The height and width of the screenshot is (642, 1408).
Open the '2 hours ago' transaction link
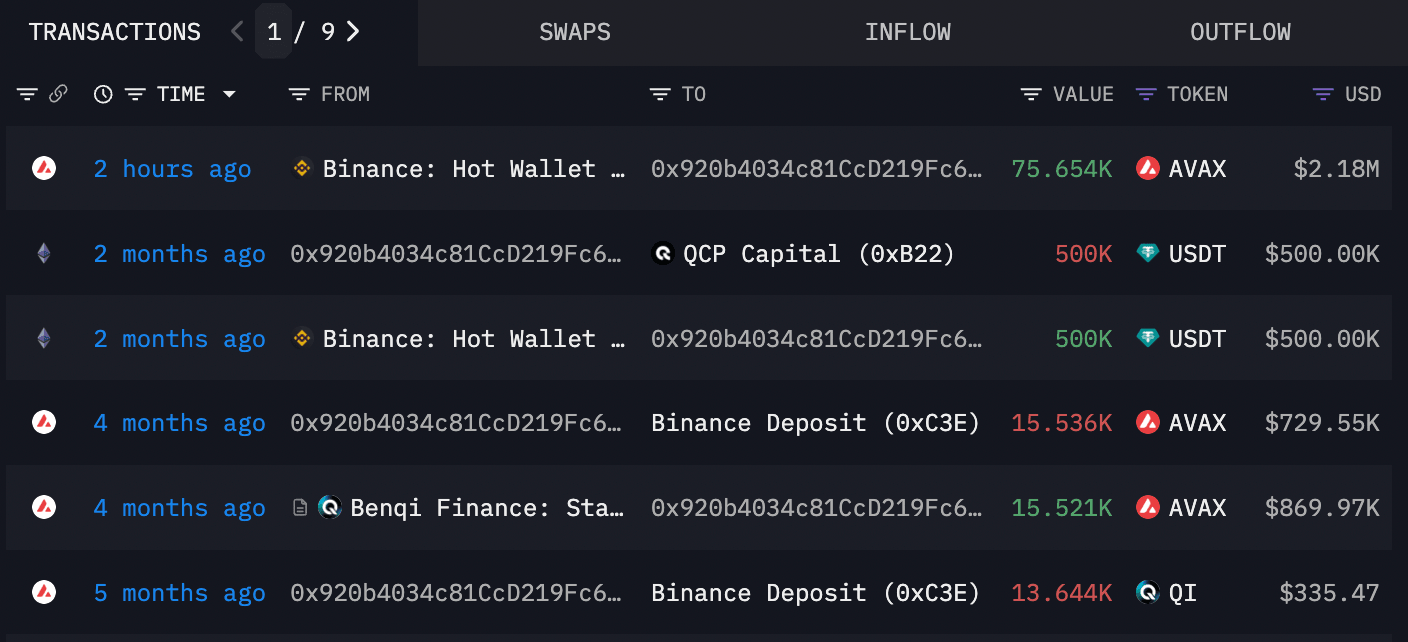pos(172,169)
